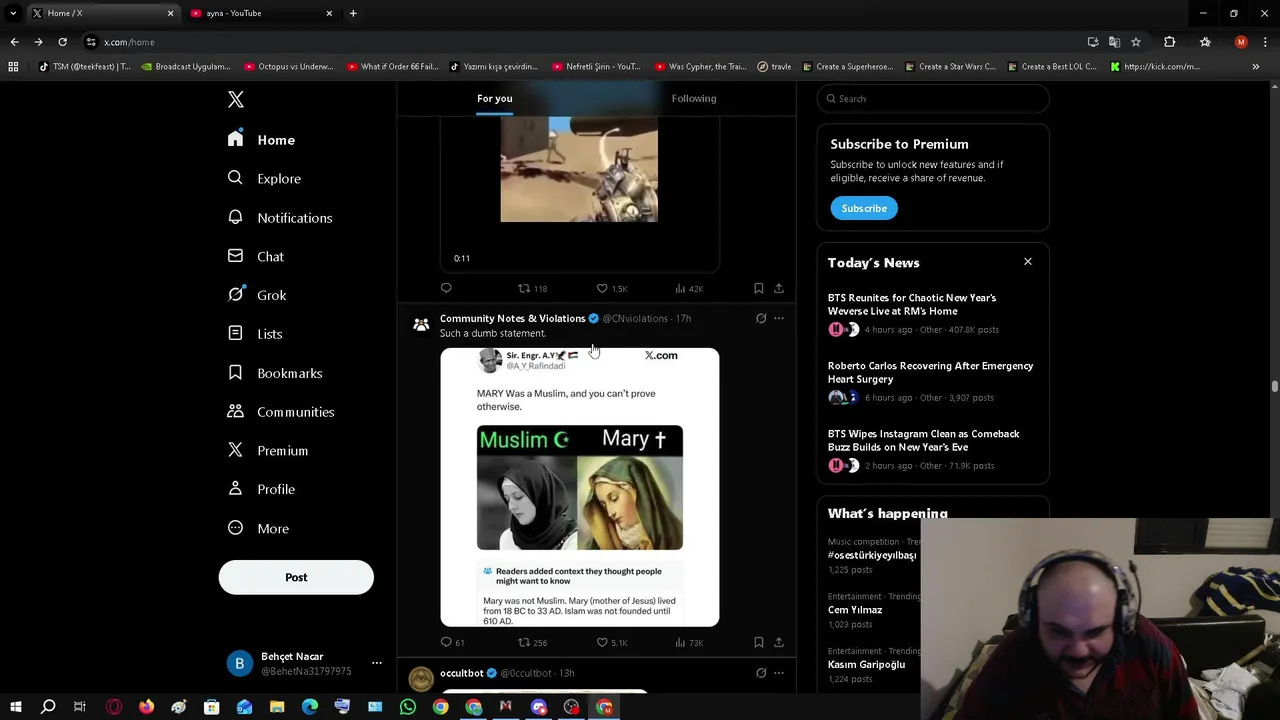This screenshot has height=720, width=1280.
Task: Open Roberto Carlos heart surgery news
Action: tap(930, 372)
